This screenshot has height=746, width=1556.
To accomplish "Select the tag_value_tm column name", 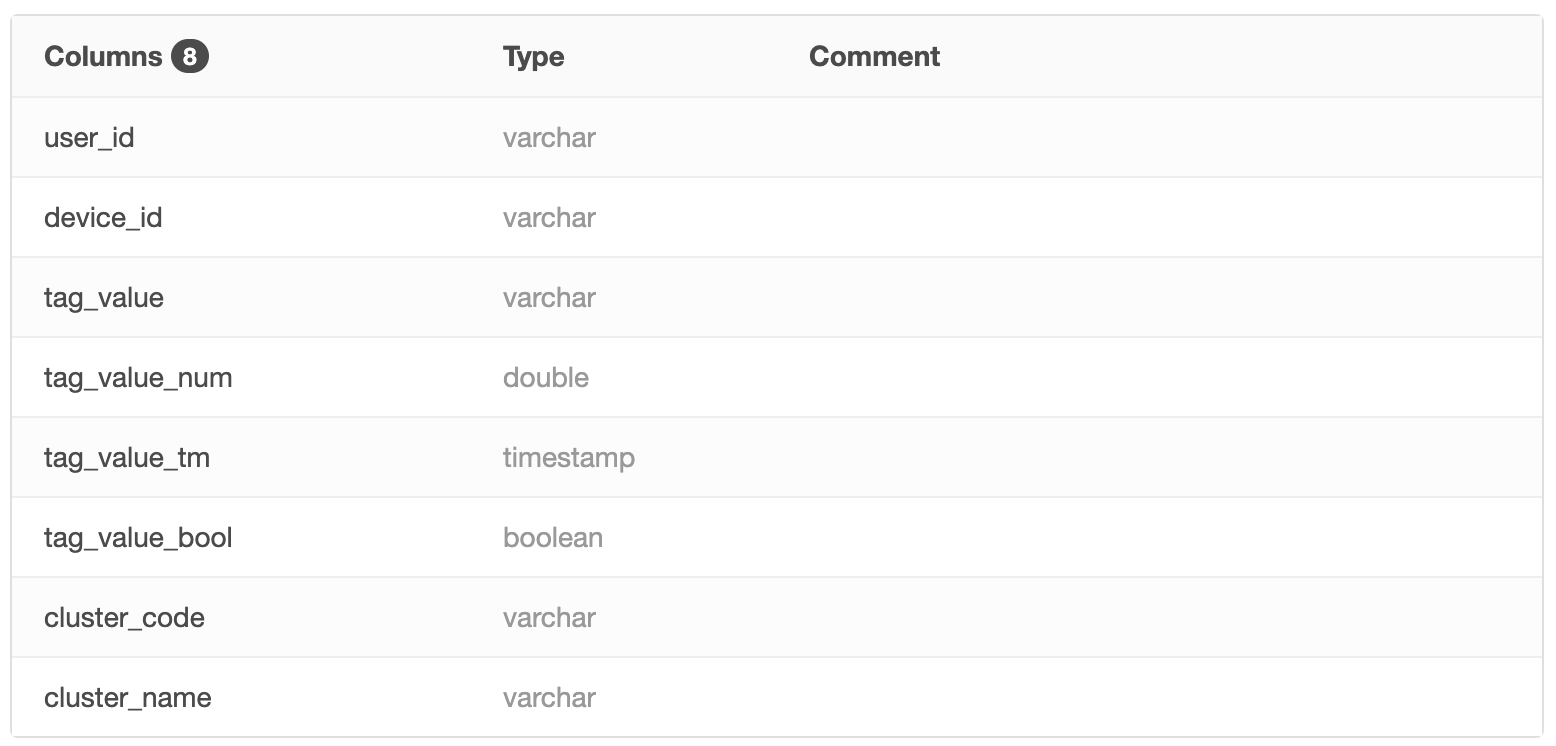I will (x=127, y=458).
